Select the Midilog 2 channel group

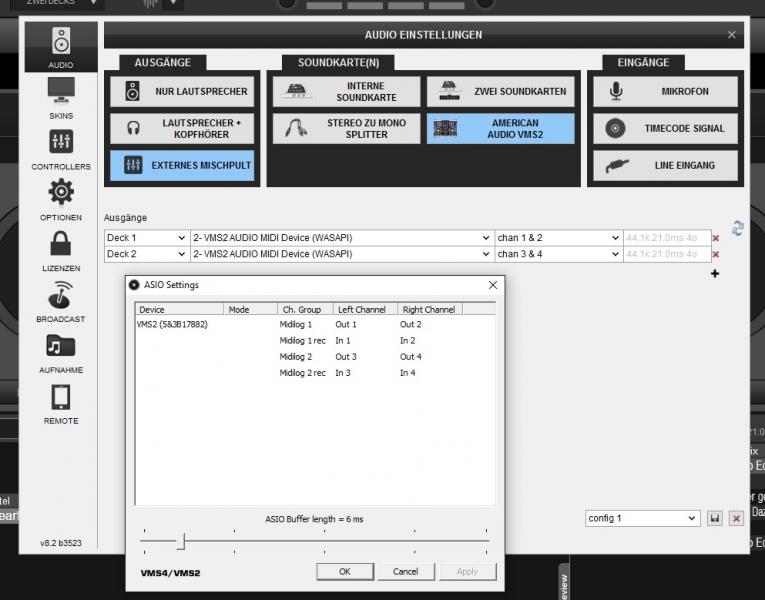pyautogui.click(x=296, y=357)
